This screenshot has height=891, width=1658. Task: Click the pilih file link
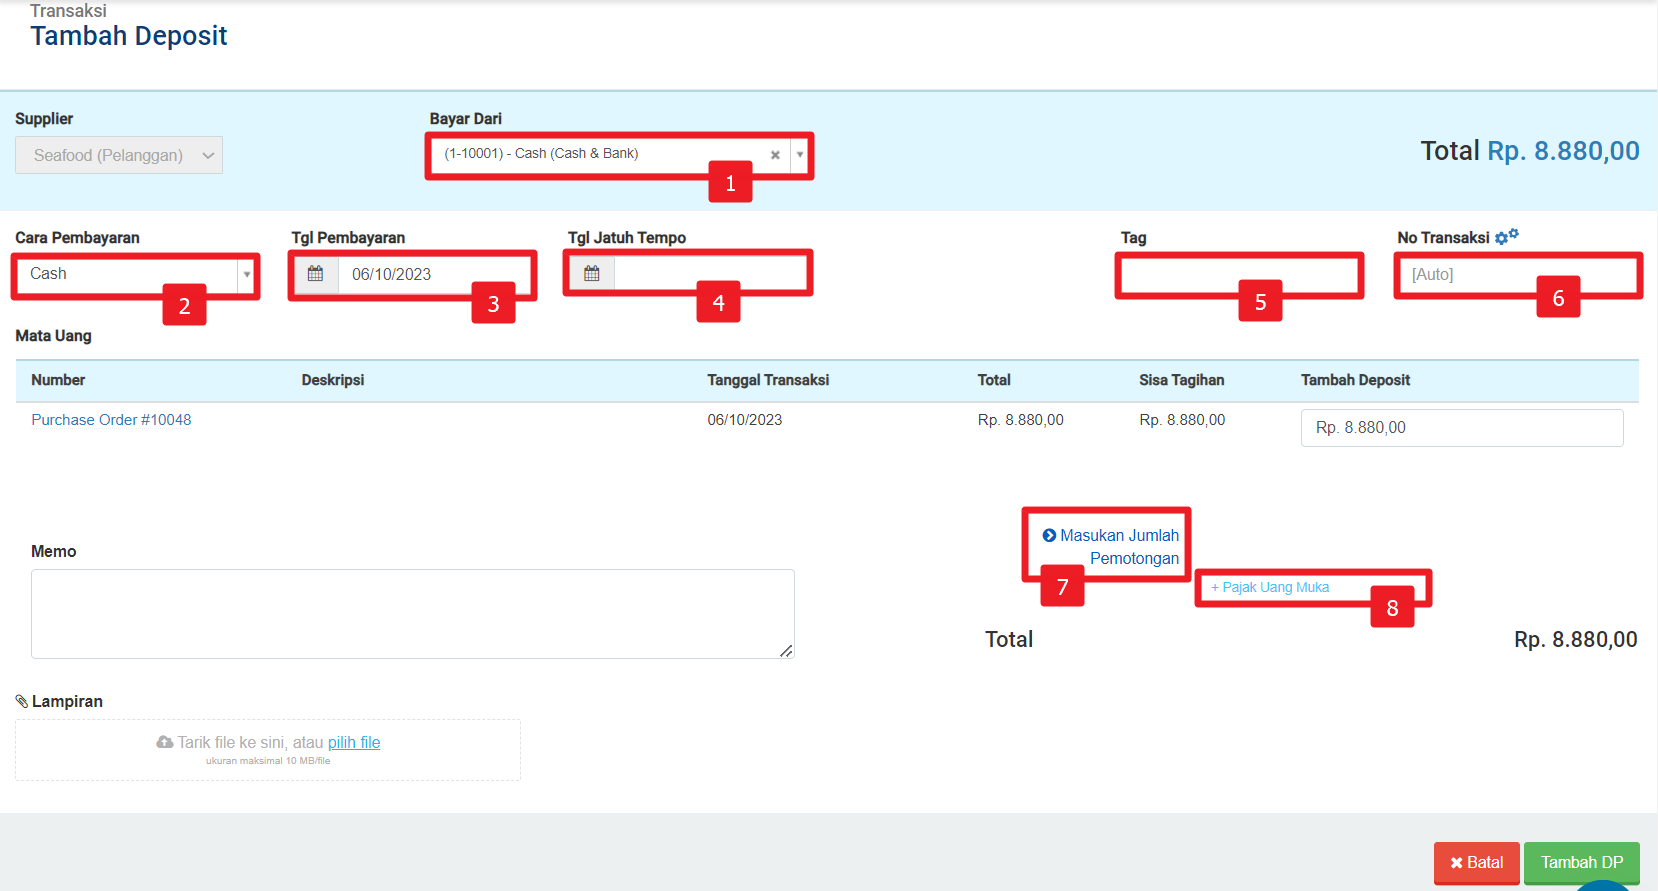354,742
